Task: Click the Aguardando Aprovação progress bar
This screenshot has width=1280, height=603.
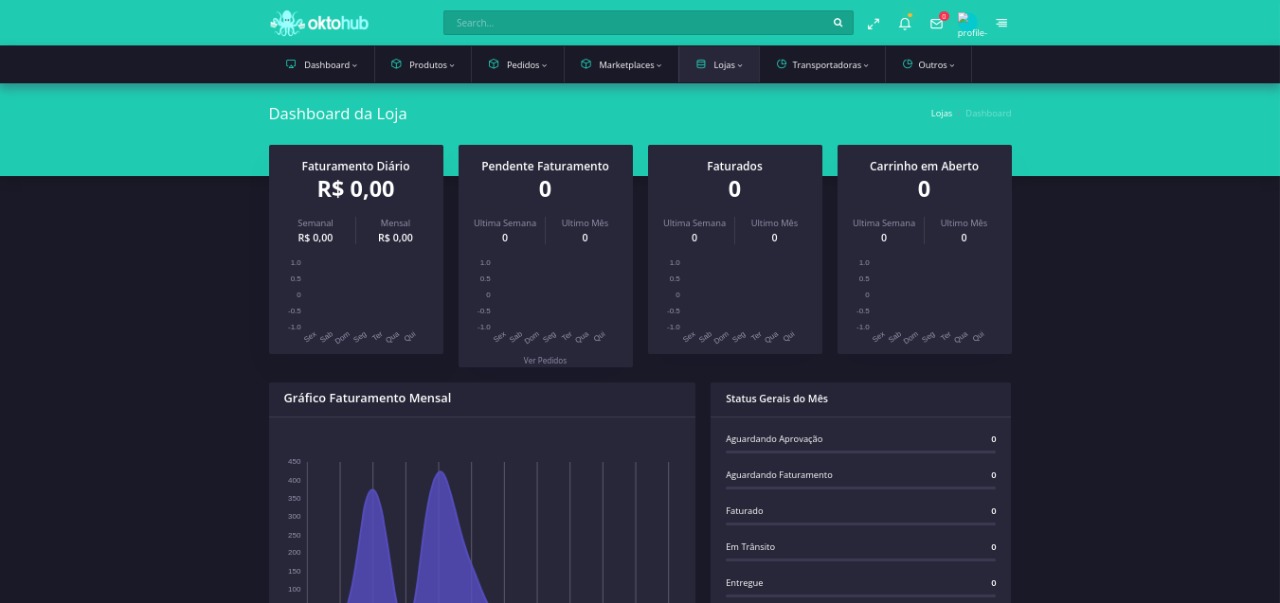Action: click(x=860, y=452)
